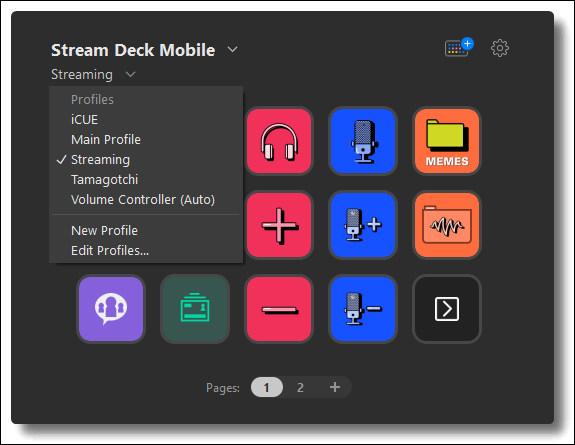
Task: Open settings with the gear icon
Action: (500, 48)
